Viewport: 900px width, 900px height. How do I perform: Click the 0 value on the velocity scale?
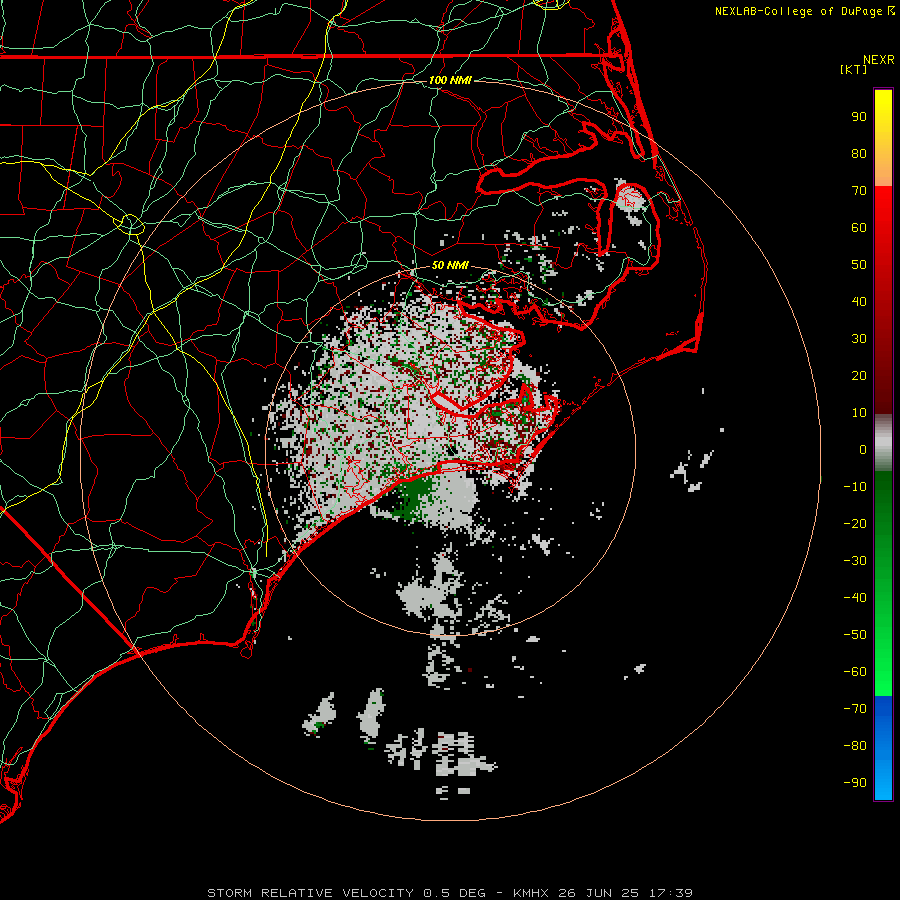[x=863, y=450]
